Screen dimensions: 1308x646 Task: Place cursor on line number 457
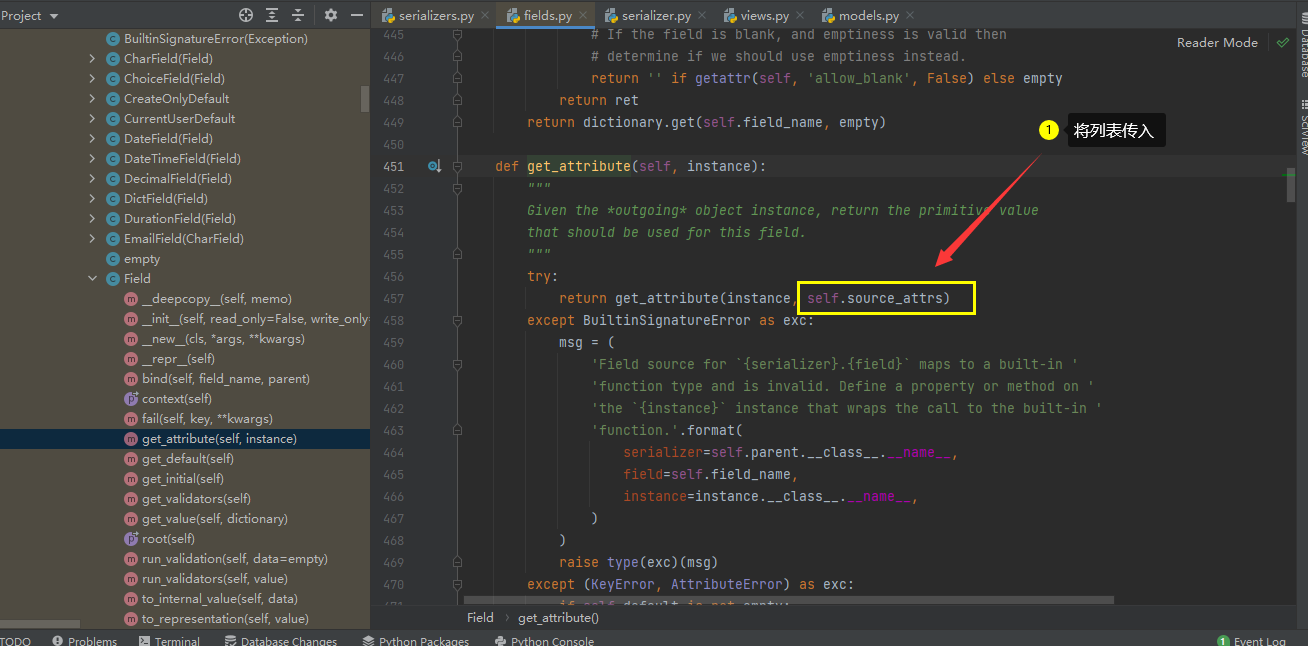(393, 298)
